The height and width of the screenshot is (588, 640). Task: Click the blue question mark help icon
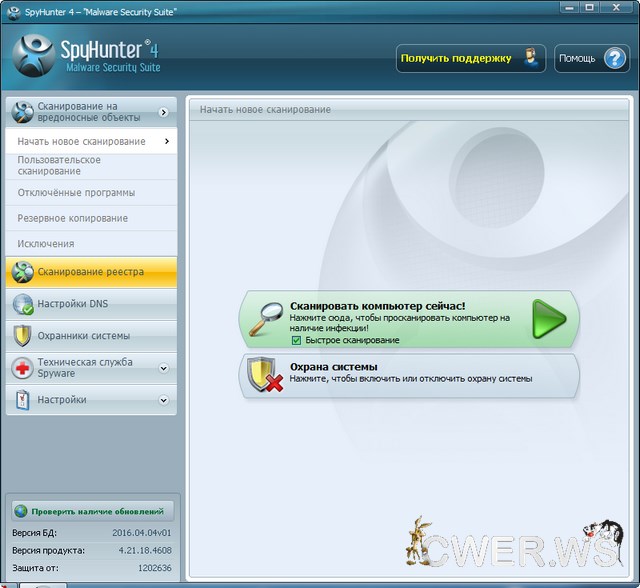pos(614,58)
